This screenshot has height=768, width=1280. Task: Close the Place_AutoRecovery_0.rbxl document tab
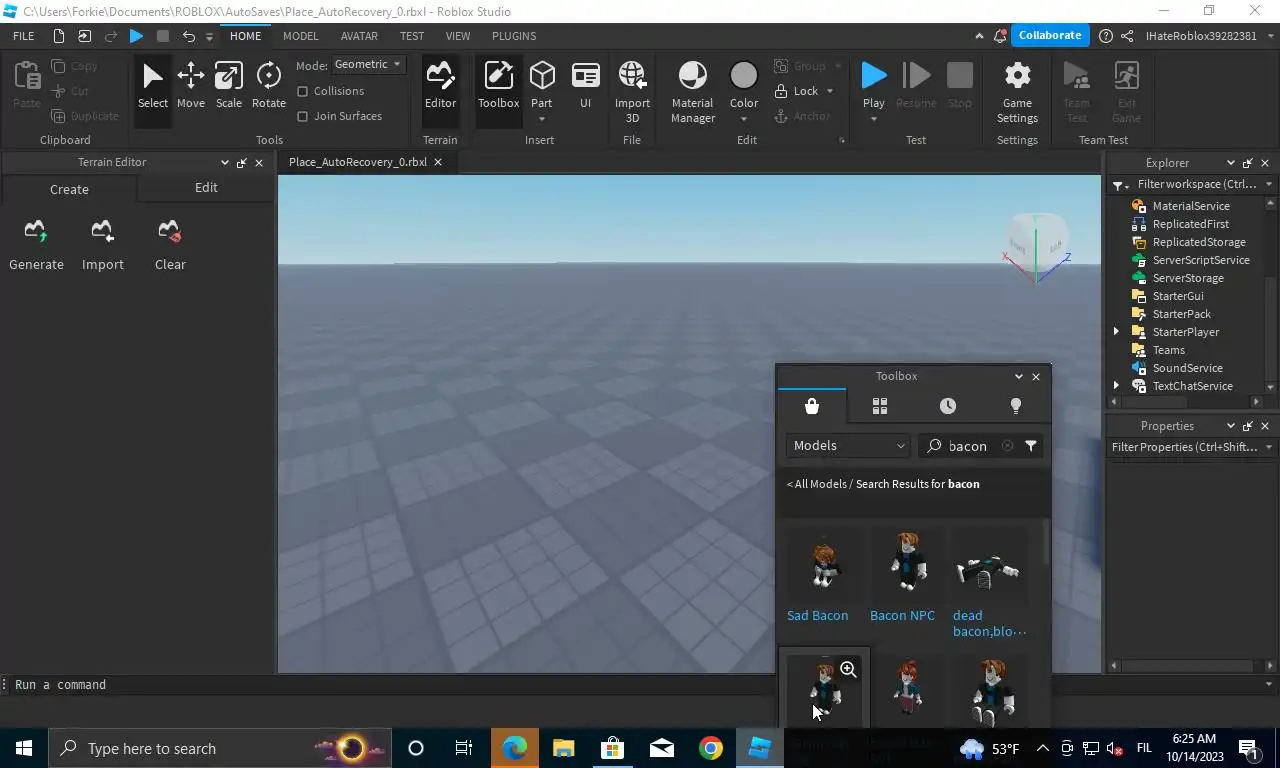pos(437,162)
